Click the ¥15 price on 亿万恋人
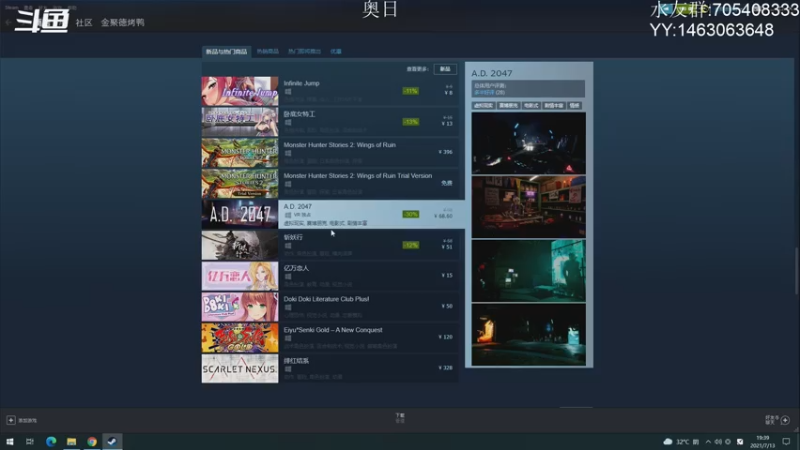Image resolution: width=800 pixels, height=450 pixels. [x=447, y=276]
